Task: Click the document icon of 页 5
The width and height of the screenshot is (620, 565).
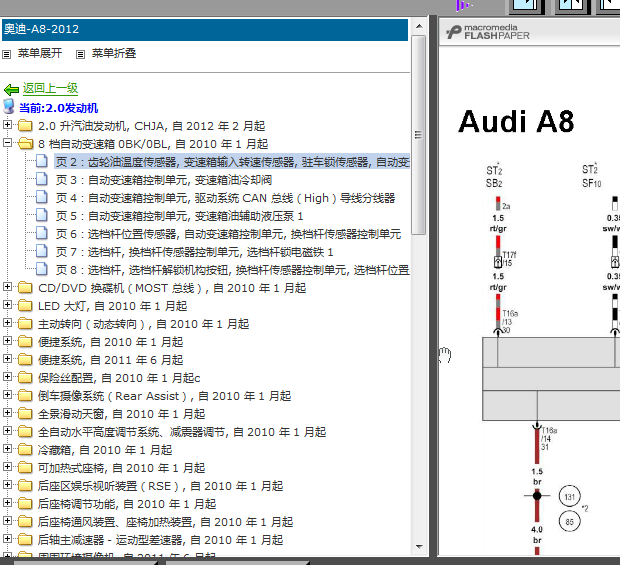Action: 42,215
